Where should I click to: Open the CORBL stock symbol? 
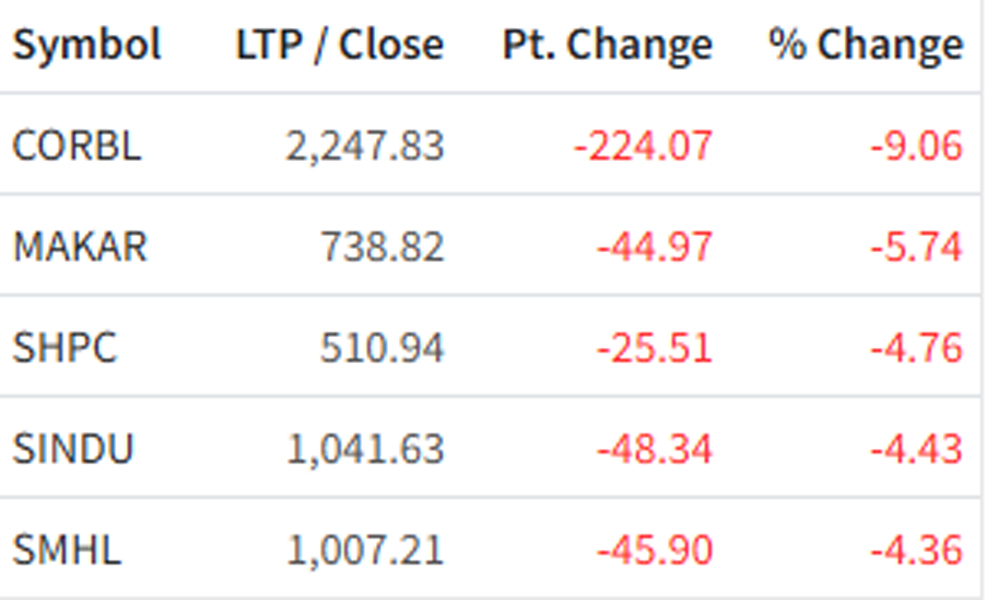click(77, 146)
